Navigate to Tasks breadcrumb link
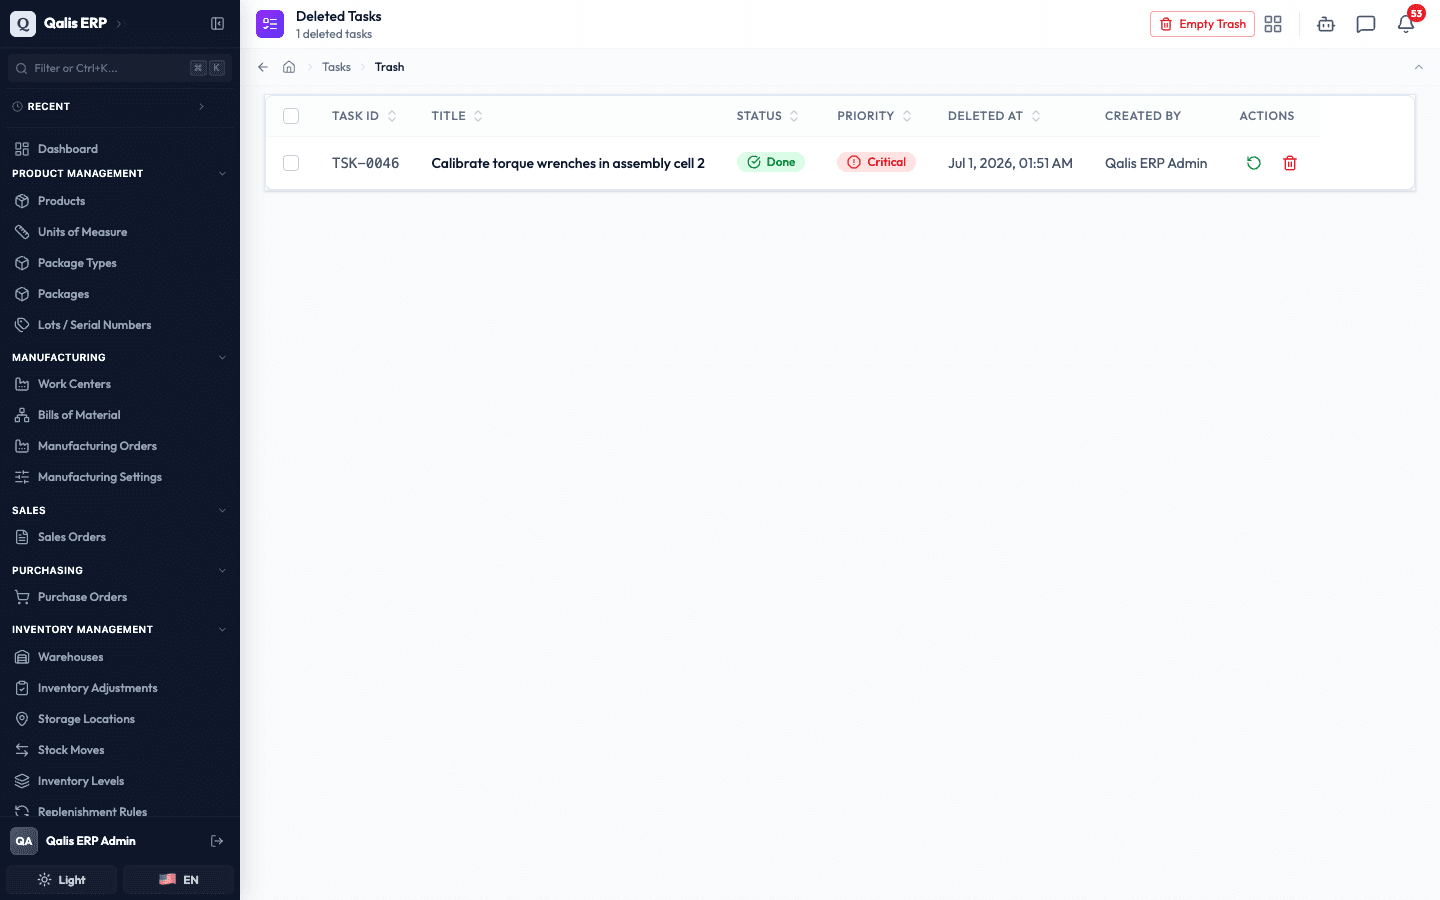 (336, 67)
